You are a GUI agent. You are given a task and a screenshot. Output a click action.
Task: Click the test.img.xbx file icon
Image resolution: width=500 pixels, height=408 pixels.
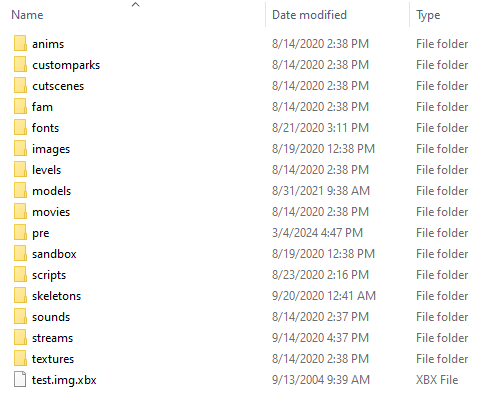click(20, 380)
